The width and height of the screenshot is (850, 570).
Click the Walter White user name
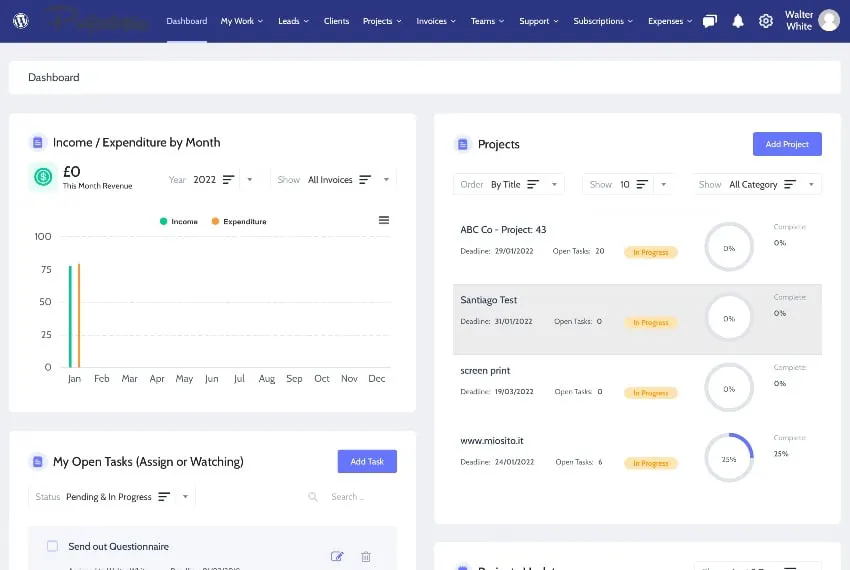(799, 21)
